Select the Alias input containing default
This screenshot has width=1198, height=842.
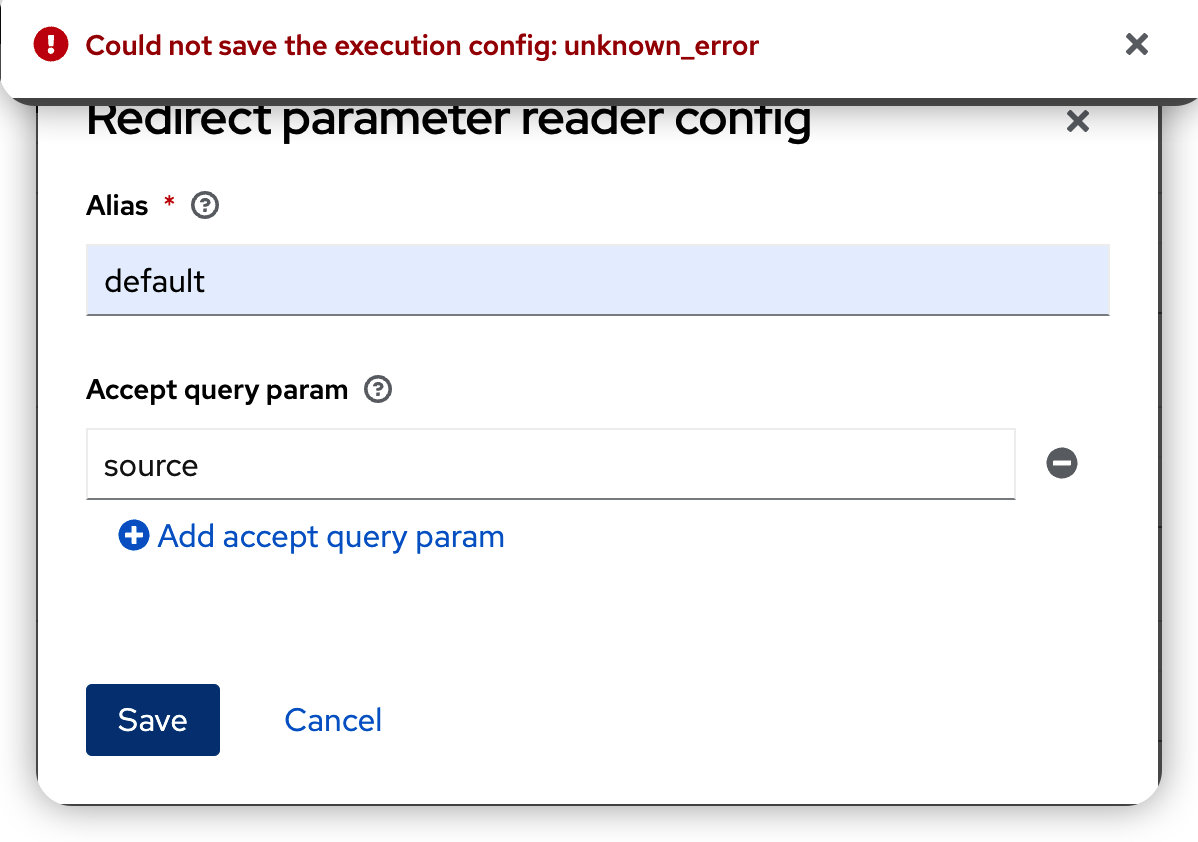coord(598,280)
